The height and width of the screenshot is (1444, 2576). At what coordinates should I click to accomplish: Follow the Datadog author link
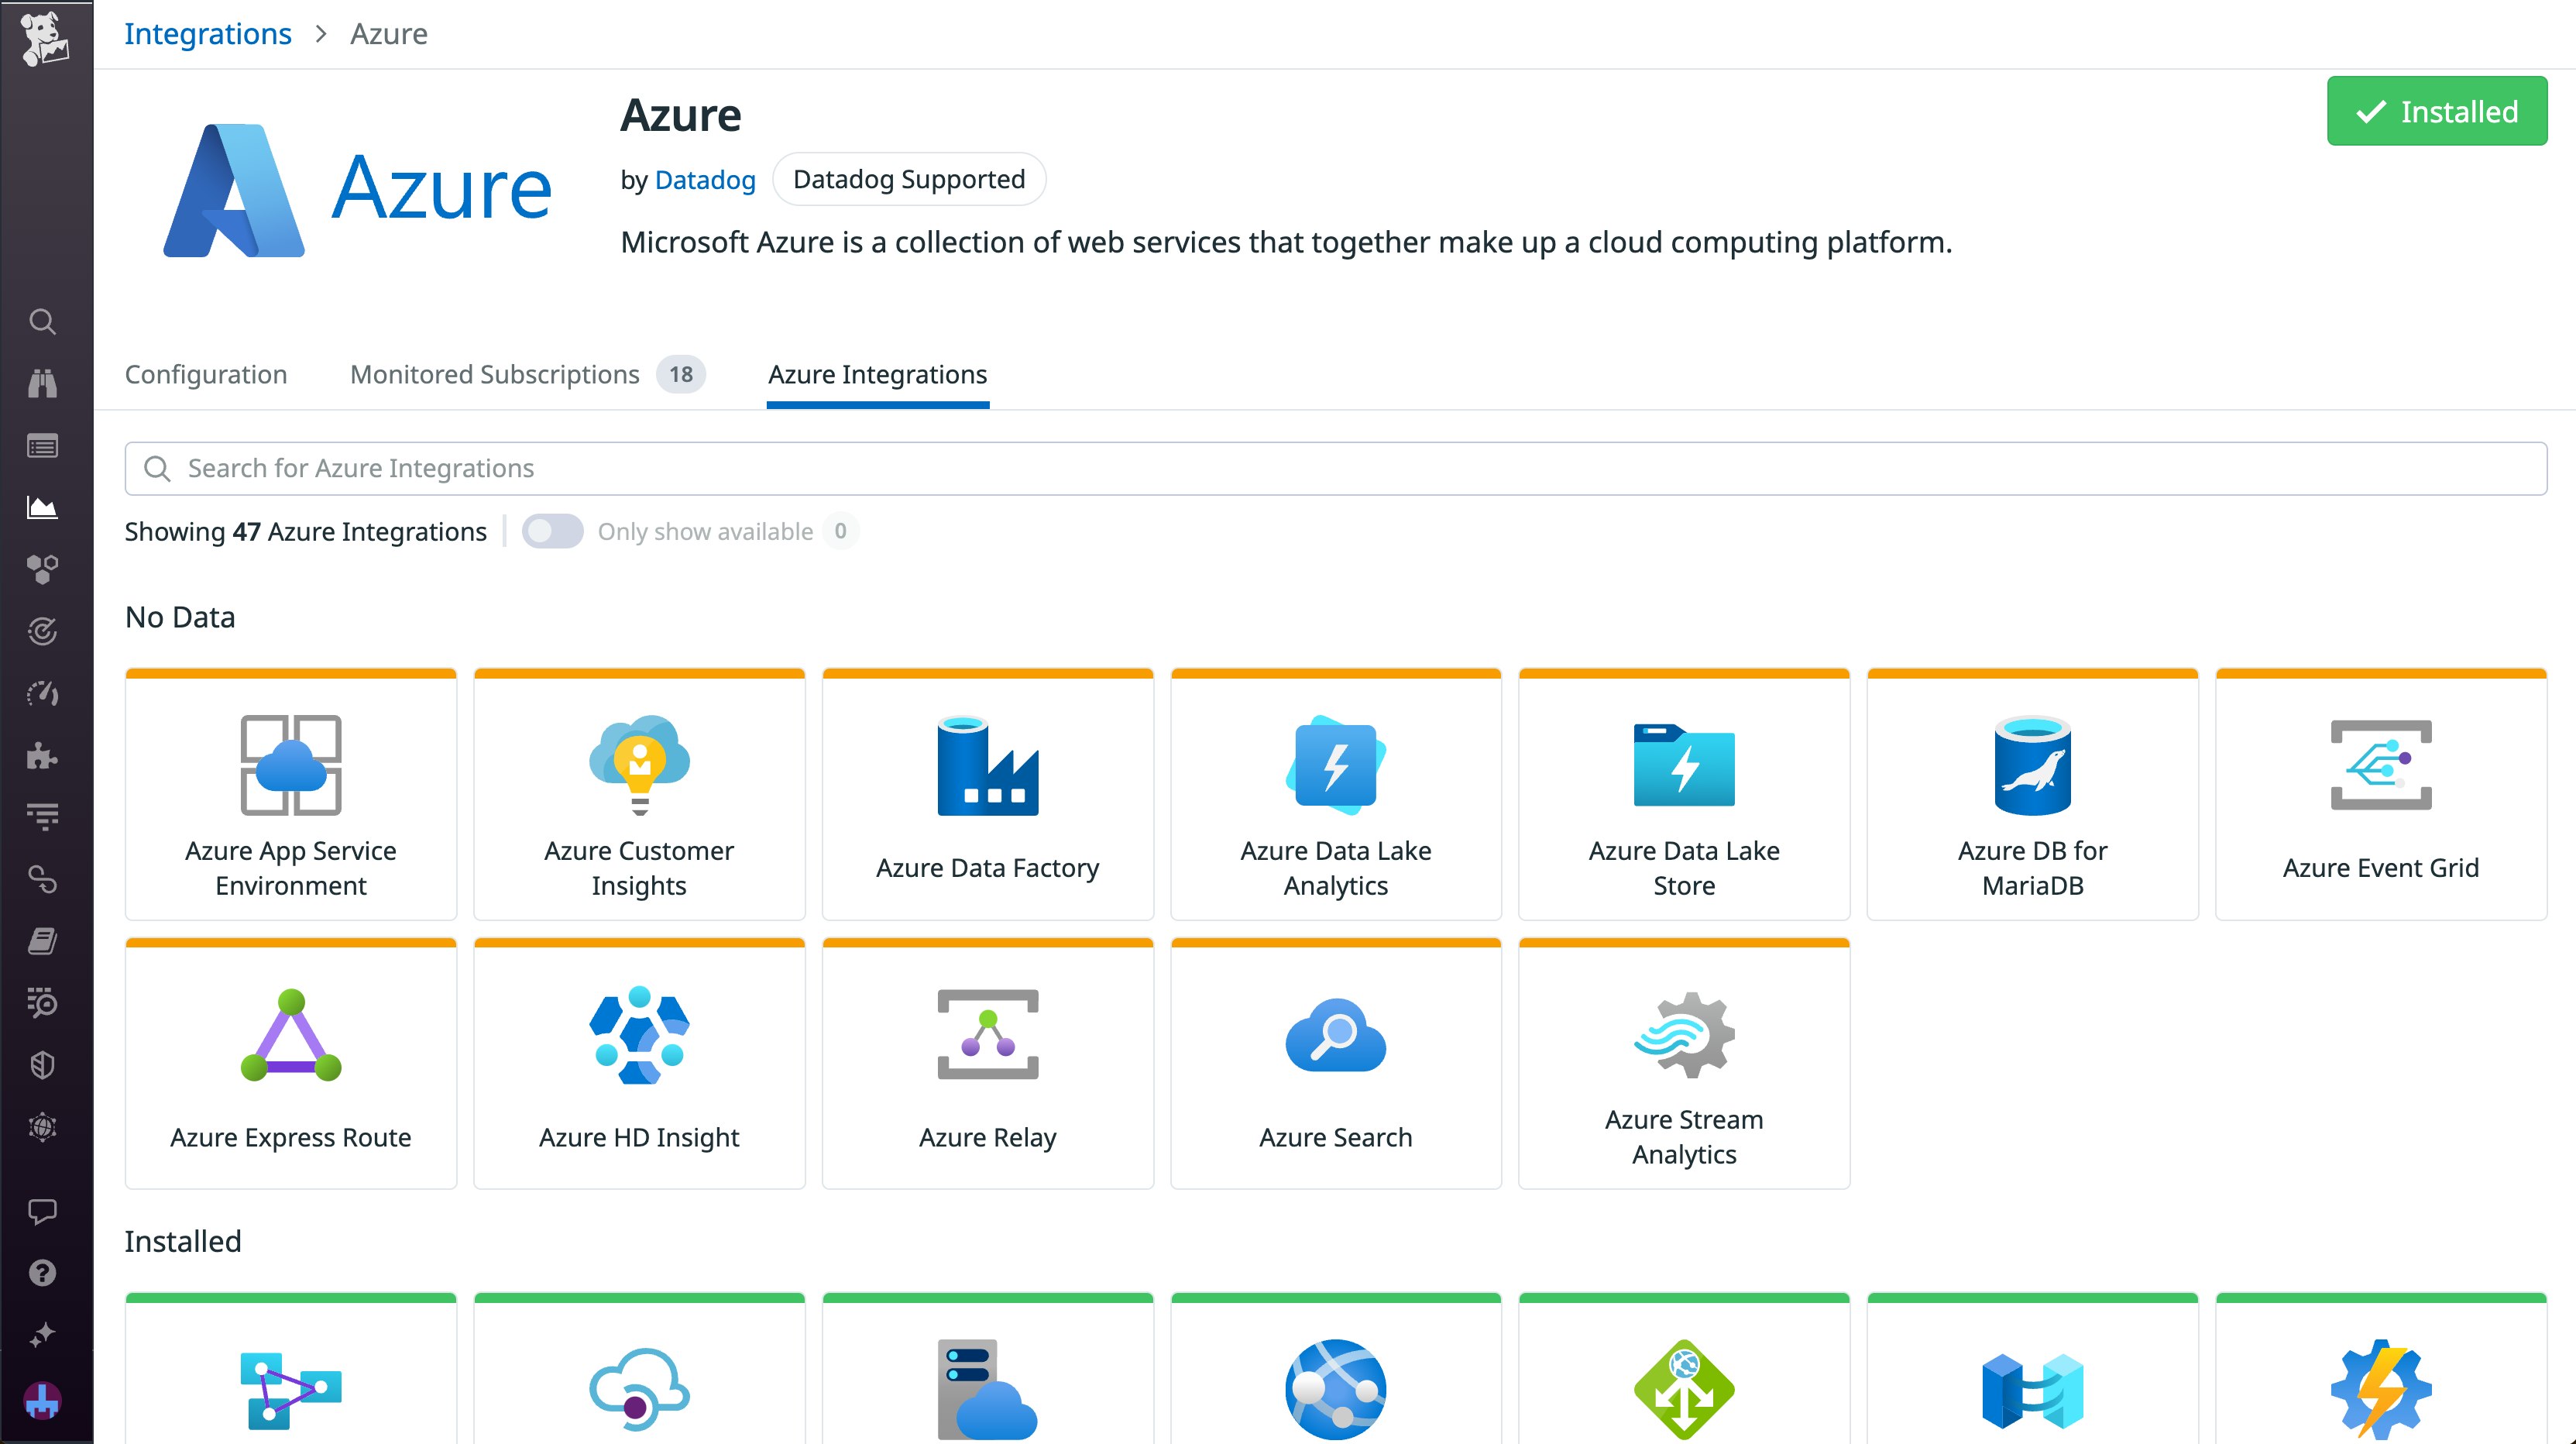coord(704,180)
